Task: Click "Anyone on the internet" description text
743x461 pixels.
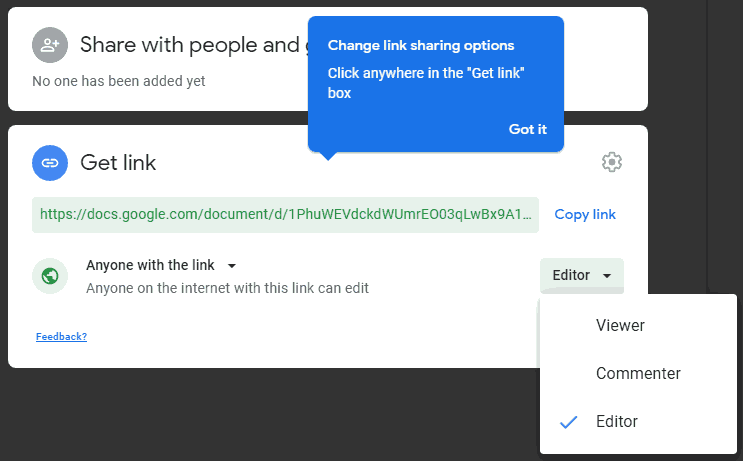Action: tap(227, 288)
